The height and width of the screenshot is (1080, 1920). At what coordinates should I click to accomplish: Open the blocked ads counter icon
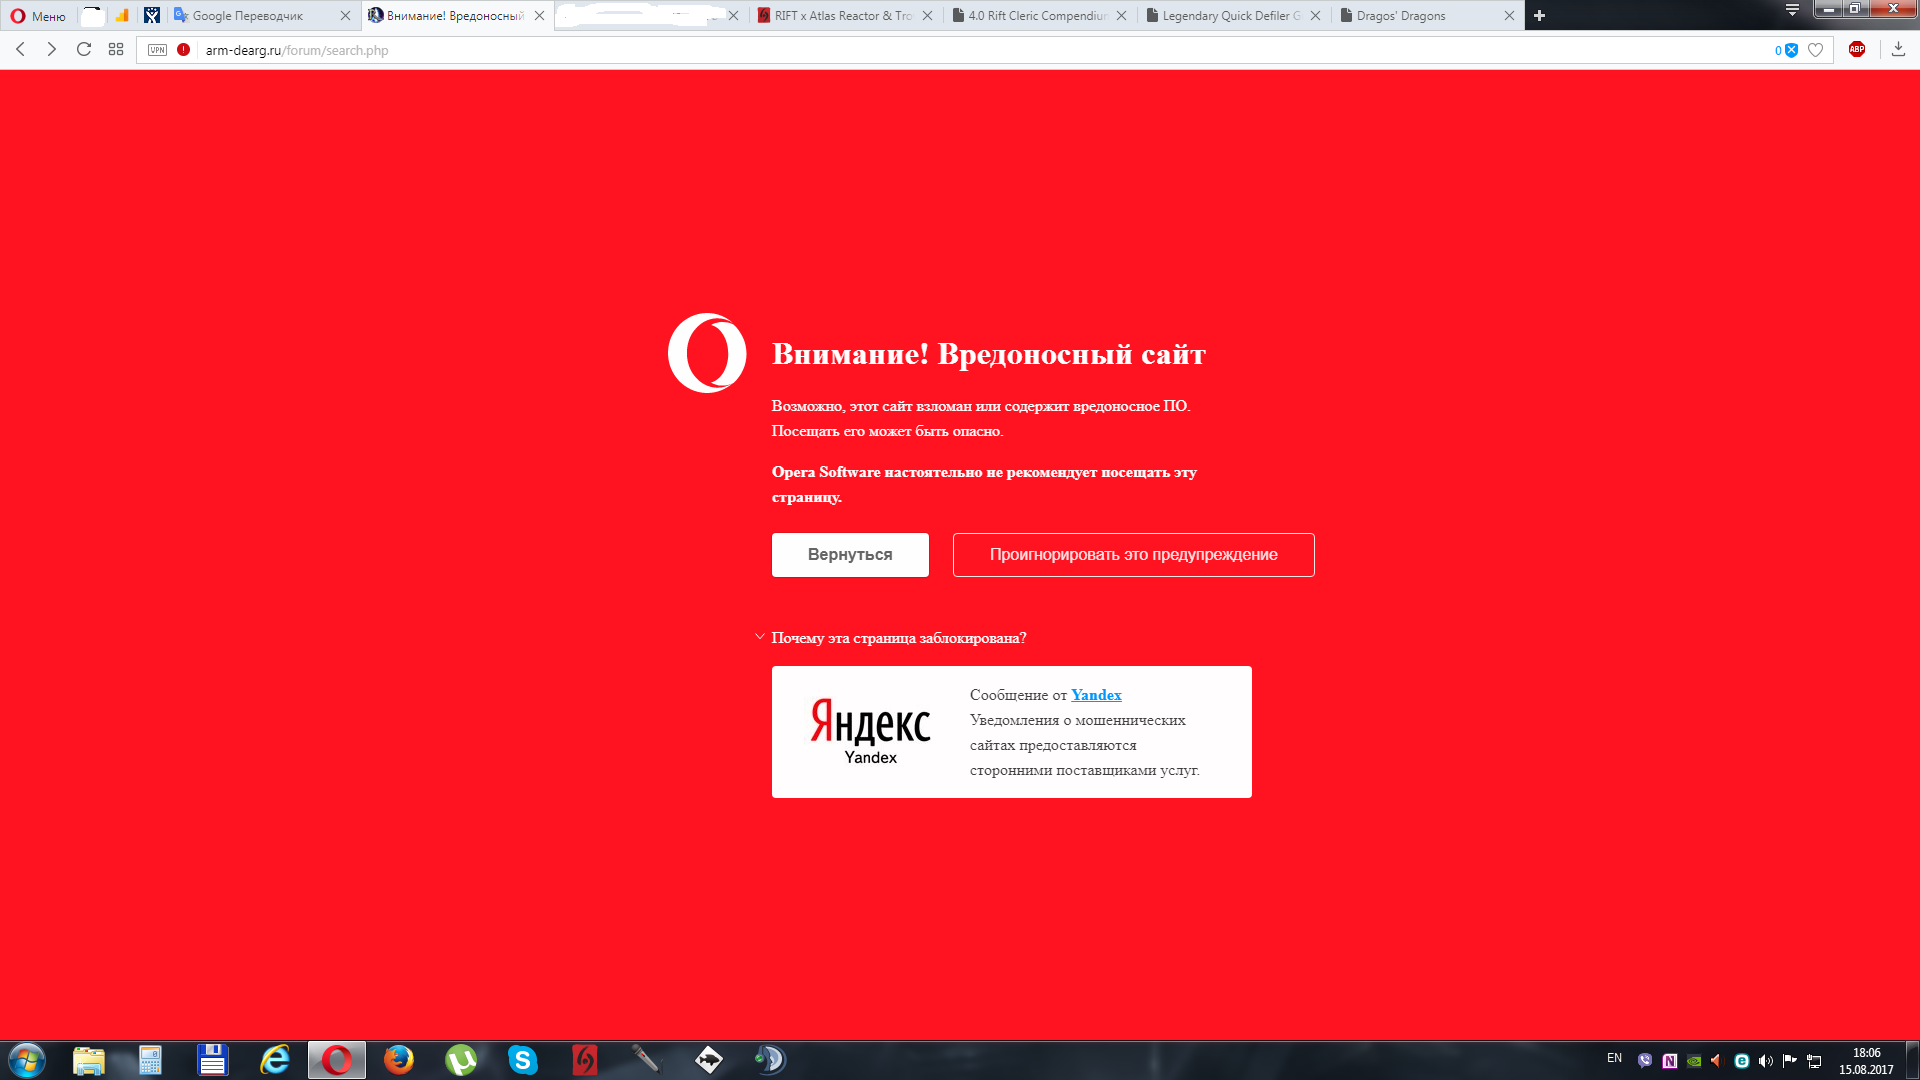(x=1786, y=50)
